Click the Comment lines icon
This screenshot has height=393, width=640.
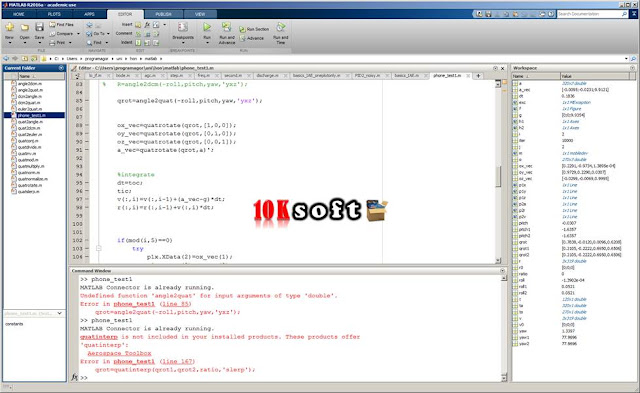click(x=138, y=34)
